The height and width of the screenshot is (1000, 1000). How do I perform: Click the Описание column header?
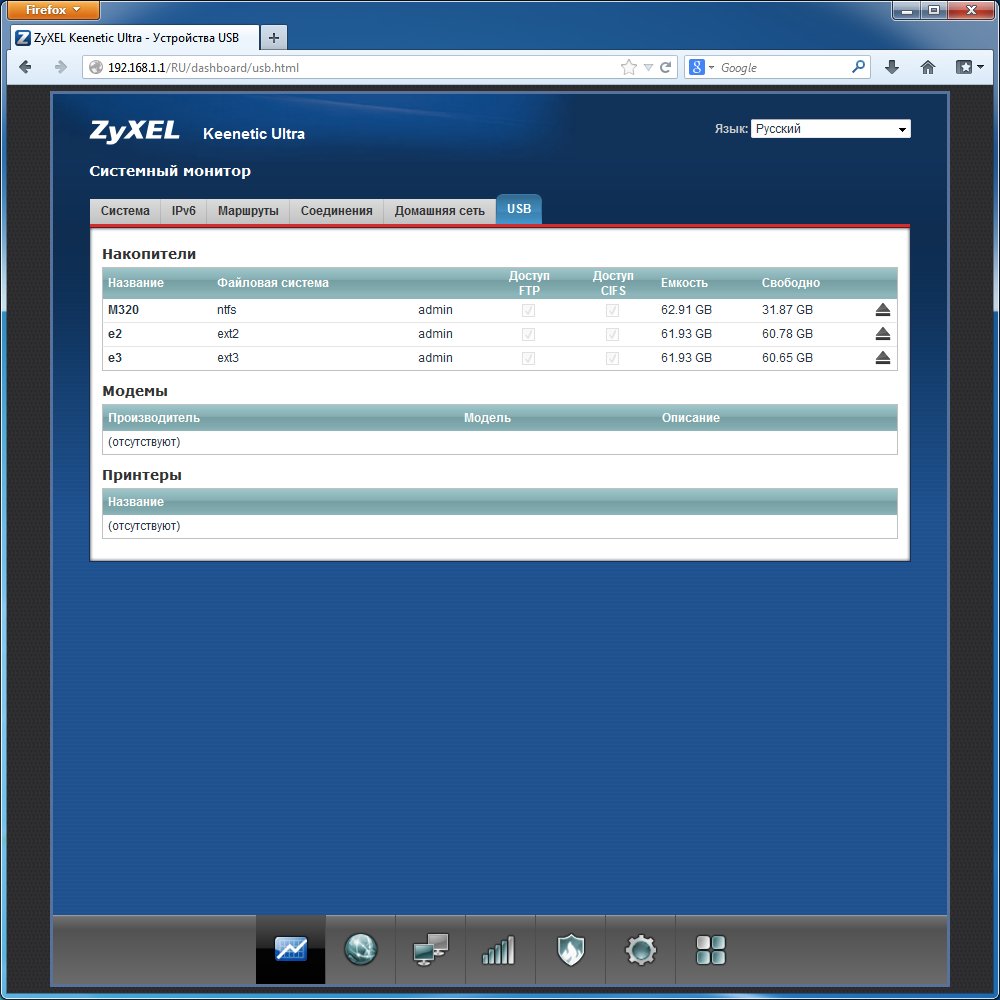point(691,418)
